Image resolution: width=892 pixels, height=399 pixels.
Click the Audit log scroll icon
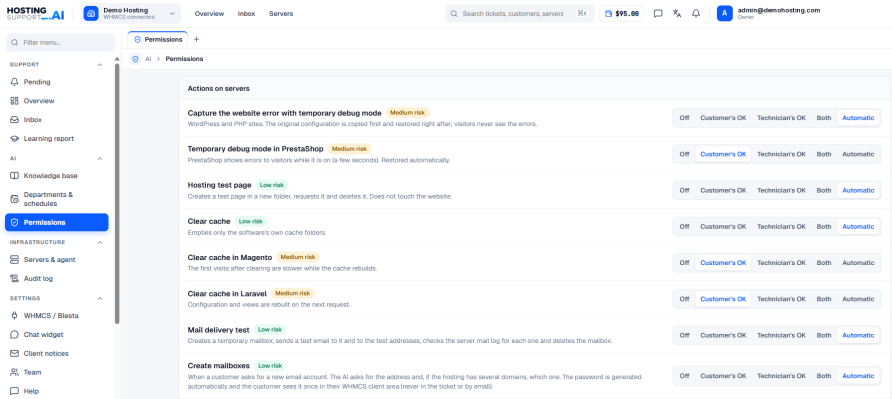coord(15,278)
